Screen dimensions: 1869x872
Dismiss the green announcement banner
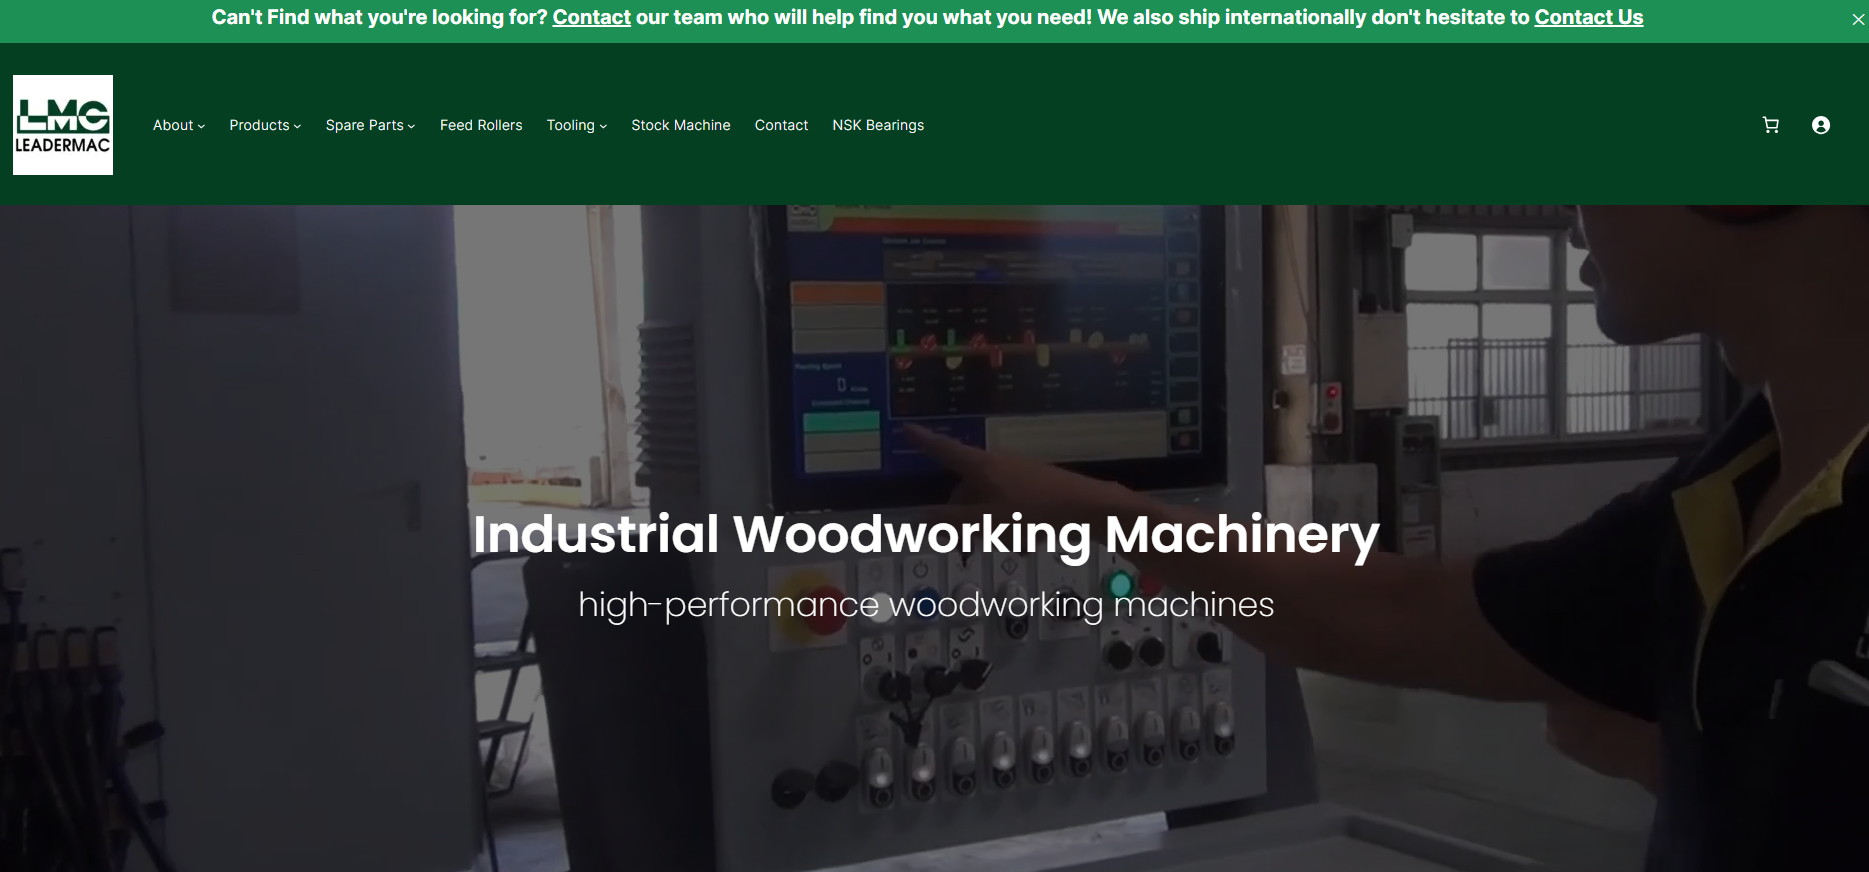point(1858,20)
